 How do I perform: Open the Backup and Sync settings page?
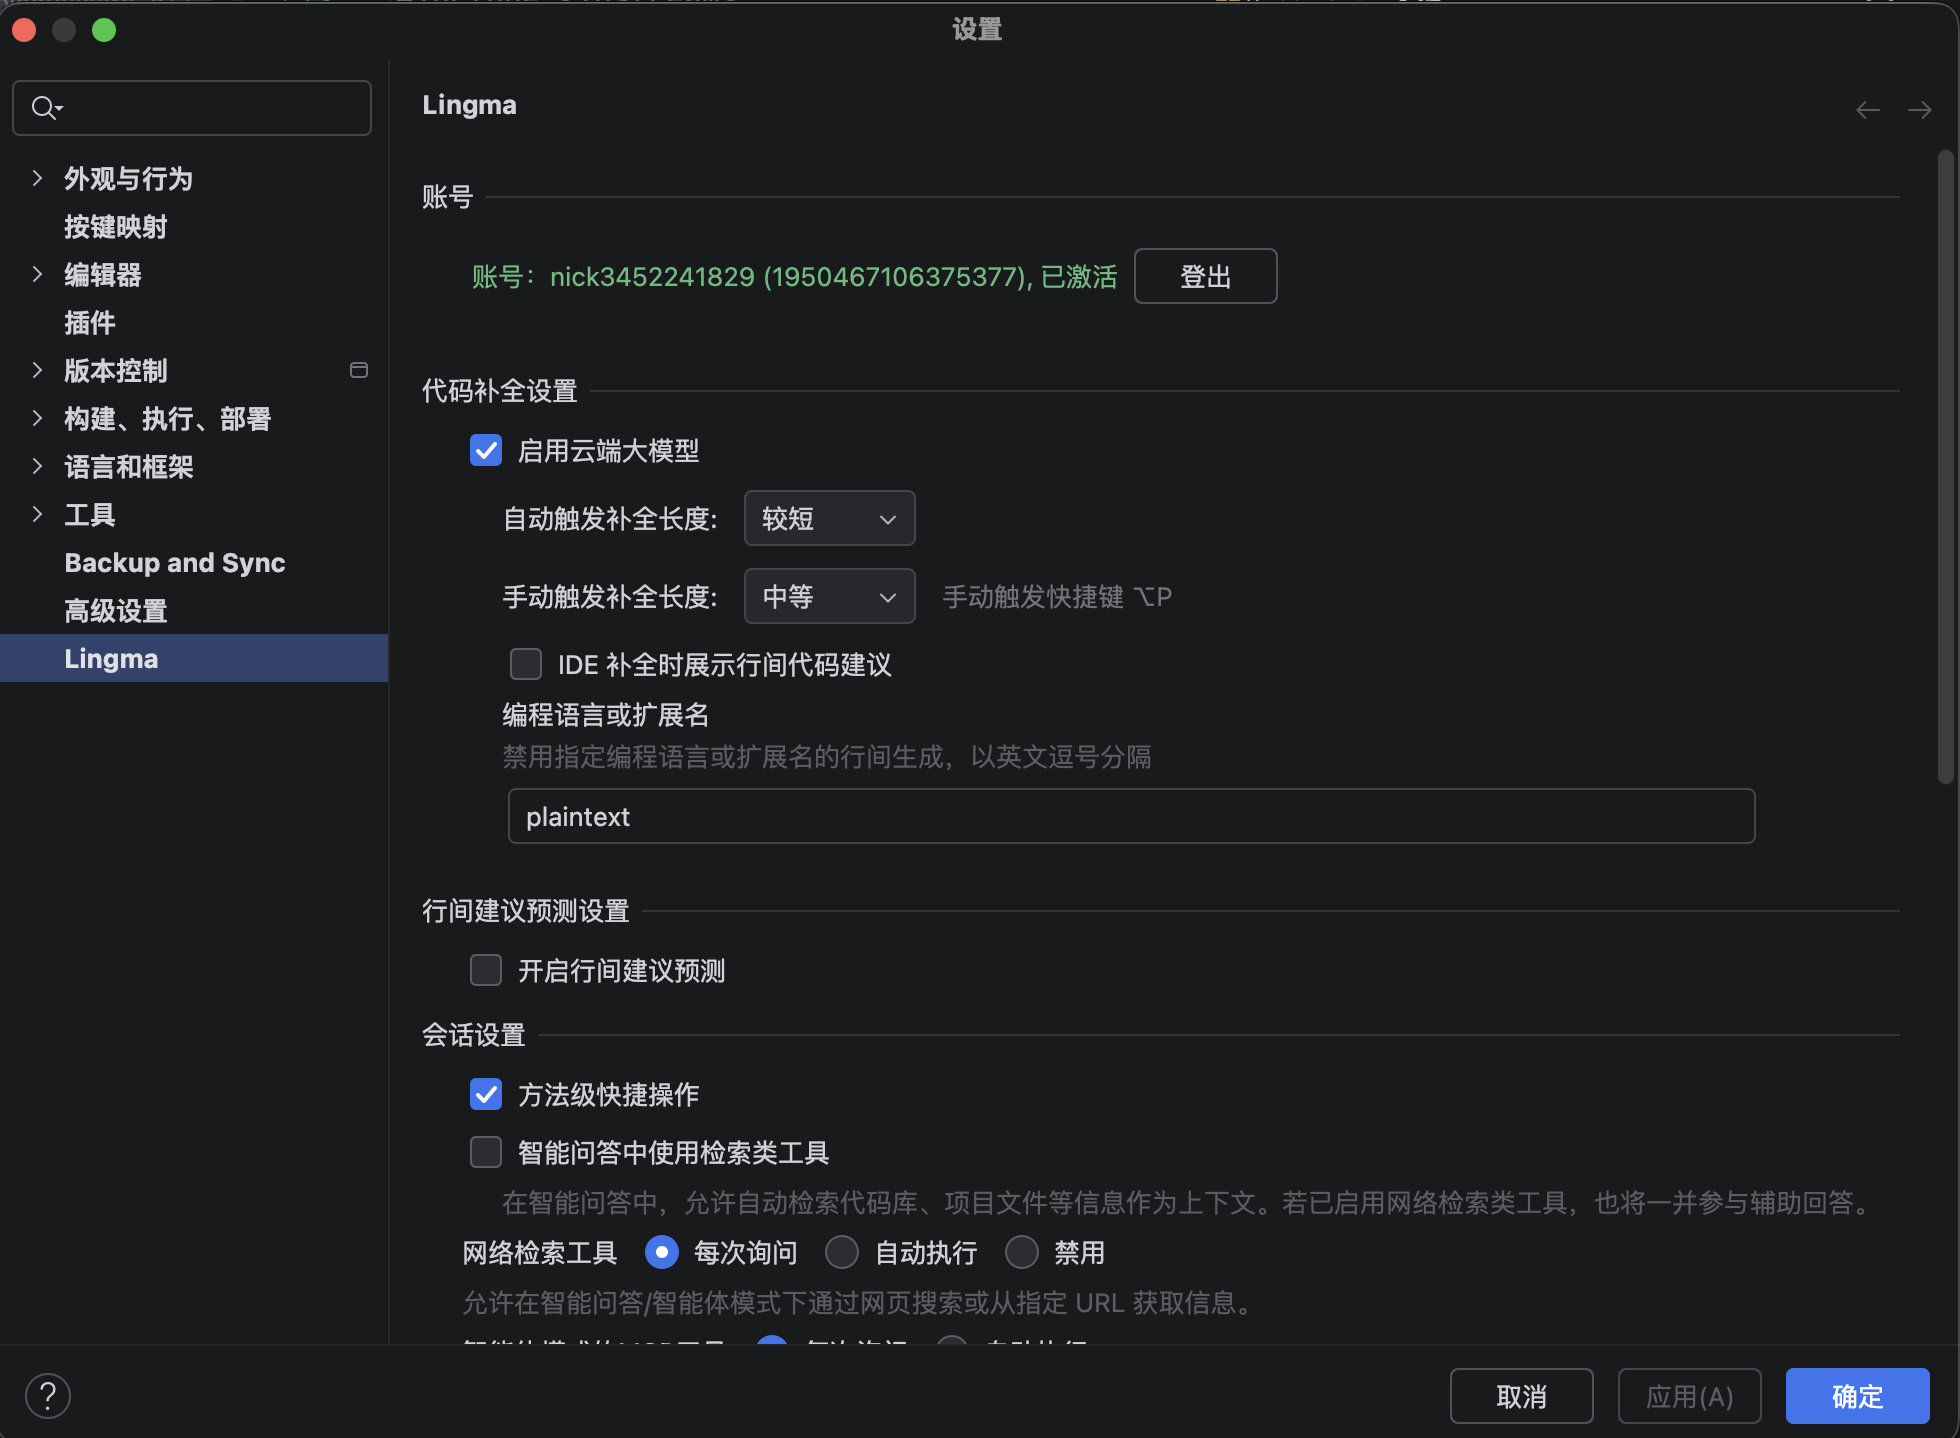coord(174,562)
